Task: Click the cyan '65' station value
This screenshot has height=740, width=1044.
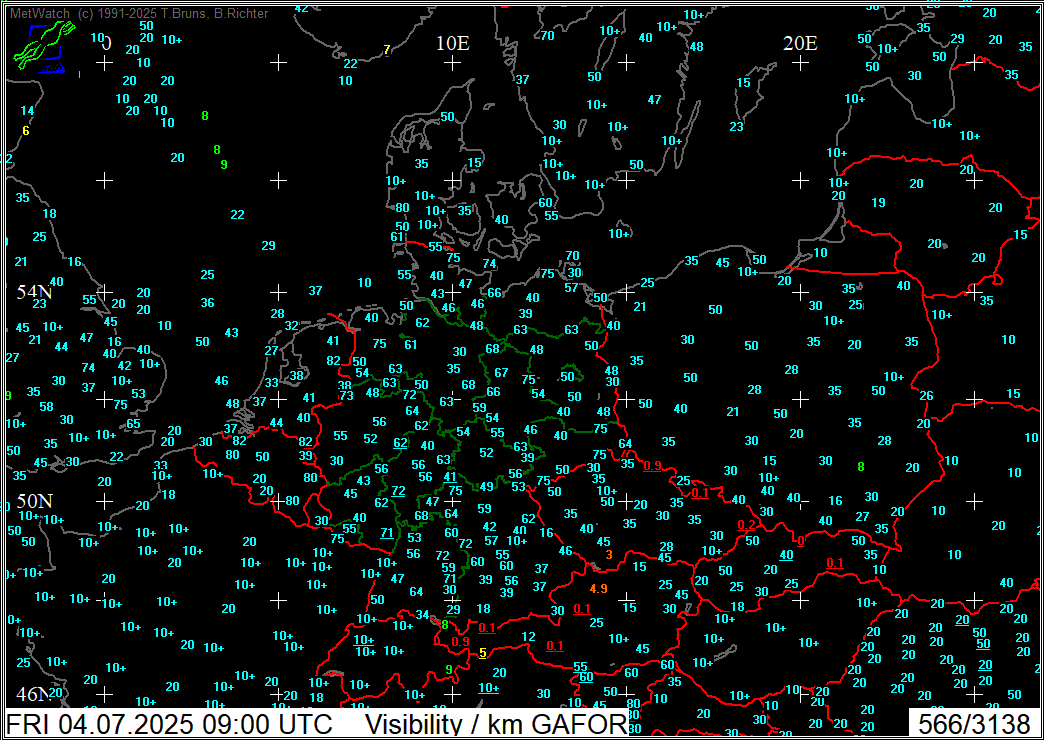Action: (133, 423)
